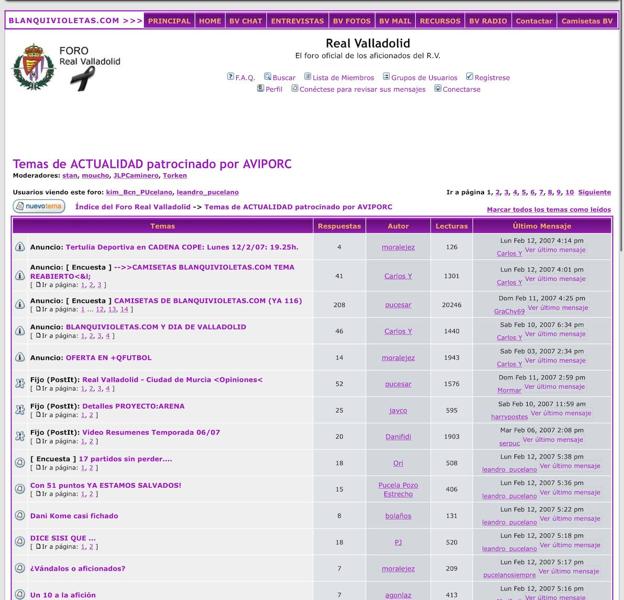Open moderator Torken's profile
The width and height of the screenshot is (624, 600).
pos(175,175)
